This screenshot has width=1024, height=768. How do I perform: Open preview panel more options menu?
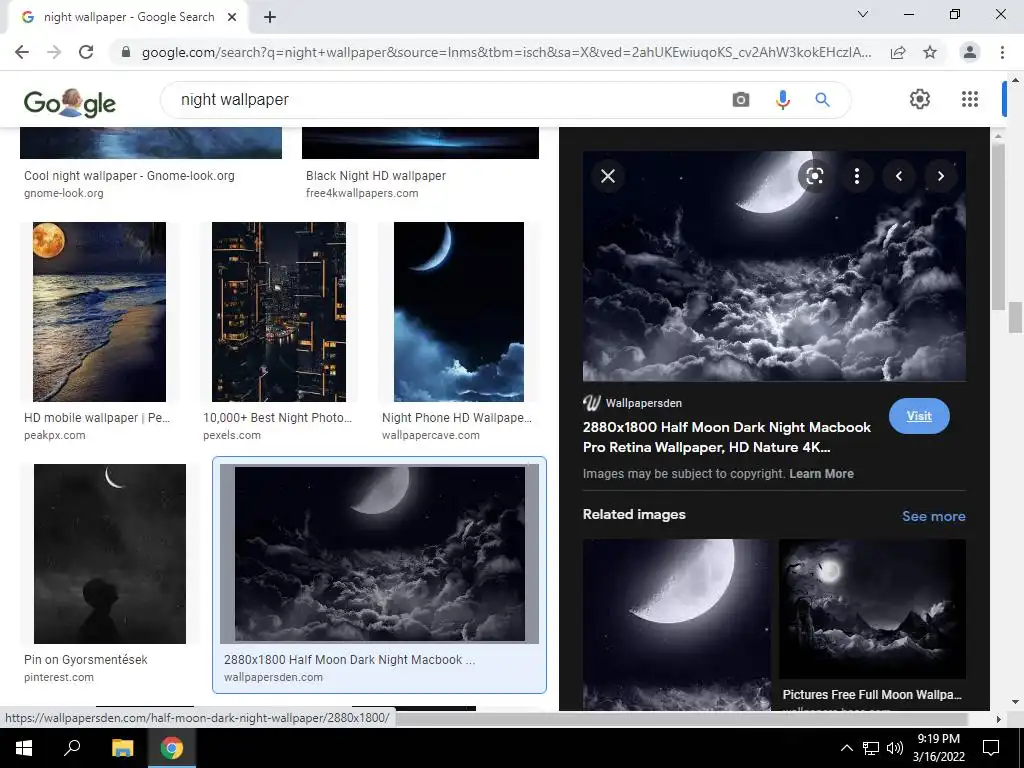pyautogui.click(x=857, y=176)
